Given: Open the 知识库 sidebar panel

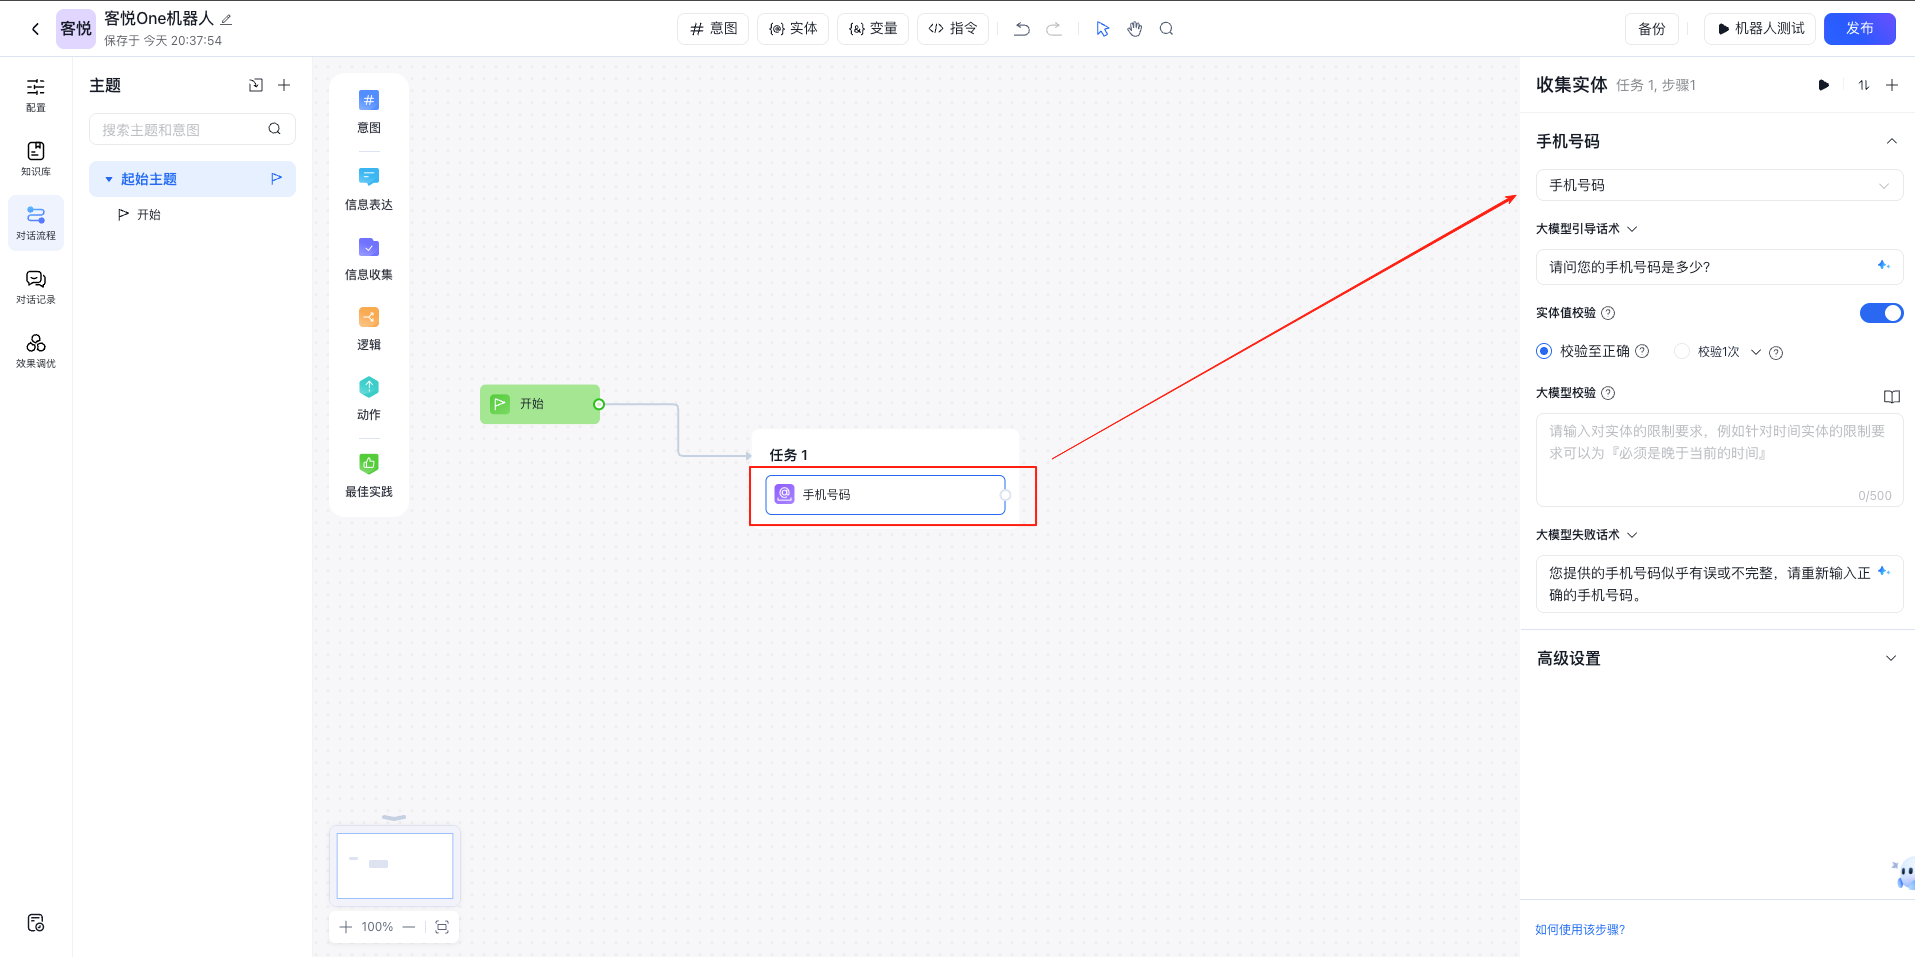Looking at the screenshot, I should click(36, 158).
